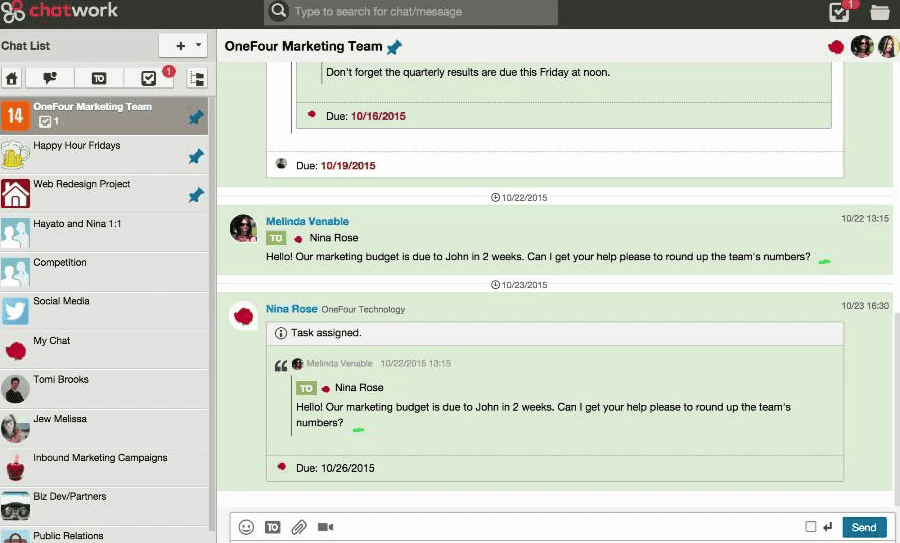900x543 pixels.
Task: Click the quote icon in task message
Action: 281,366
